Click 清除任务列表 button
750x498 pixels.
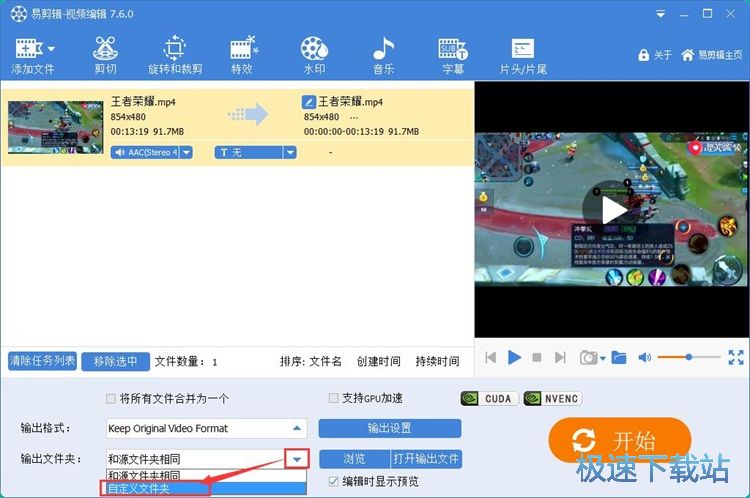coord(43,361)
